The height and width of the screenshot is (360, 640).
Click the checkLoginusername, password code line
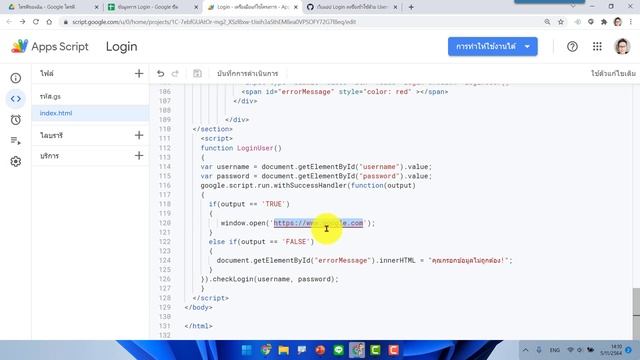(x=269, y=279)
